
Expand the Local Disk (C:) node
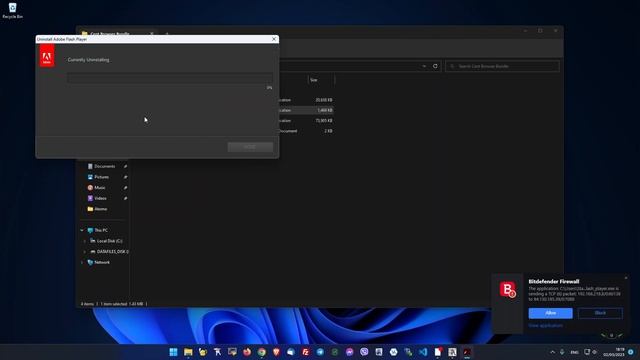[x=84, y=241]
